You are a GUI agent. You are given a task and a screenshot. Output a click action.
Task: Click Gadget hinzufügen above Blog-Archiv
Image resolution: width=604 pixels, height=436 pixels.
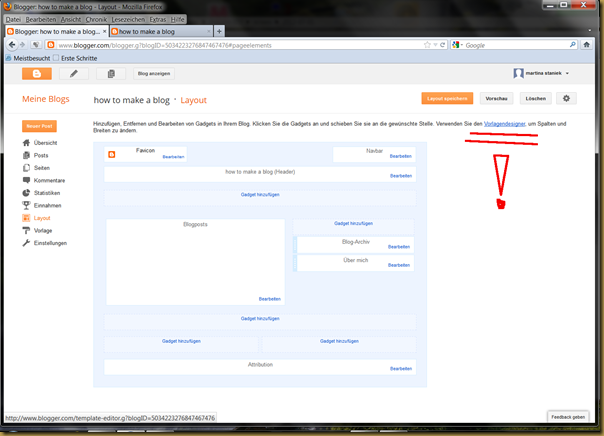click(353, 223)
